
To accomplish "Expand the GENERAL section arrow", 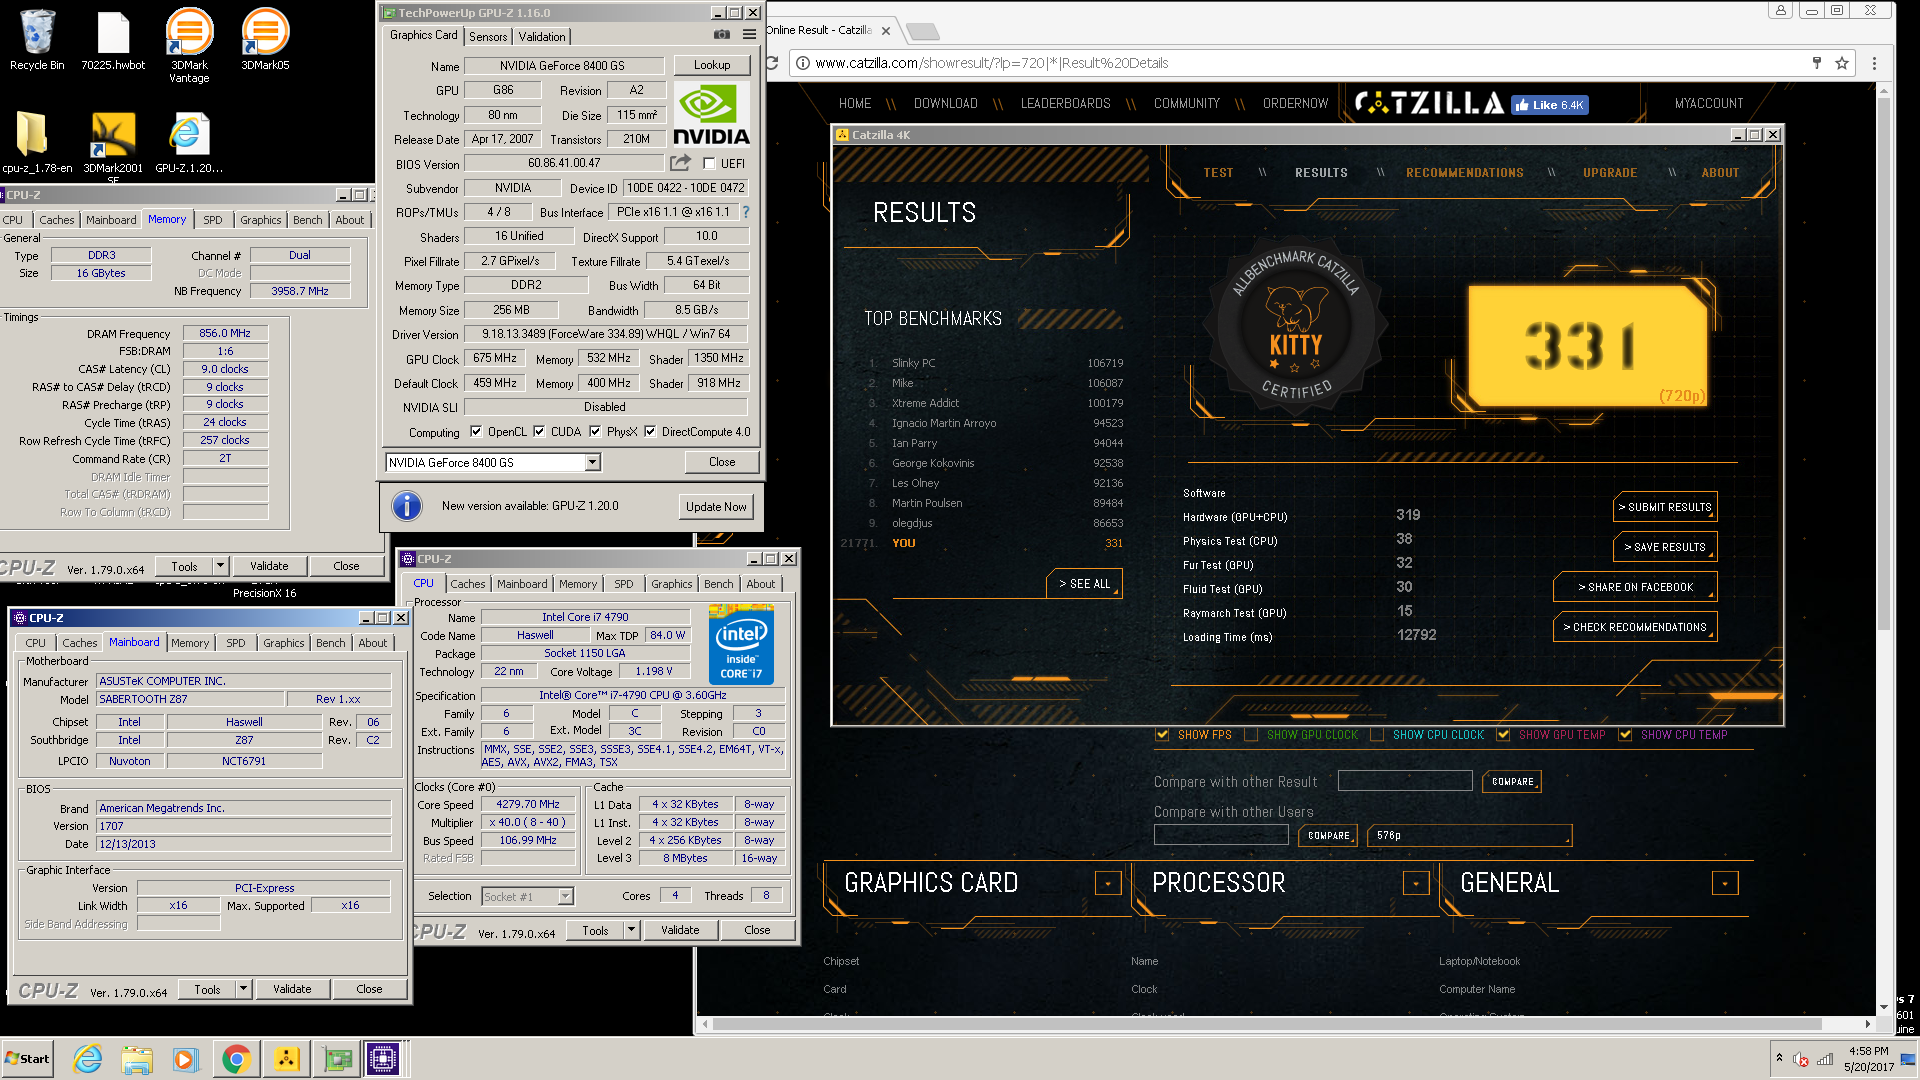I will coord(1725,883).
